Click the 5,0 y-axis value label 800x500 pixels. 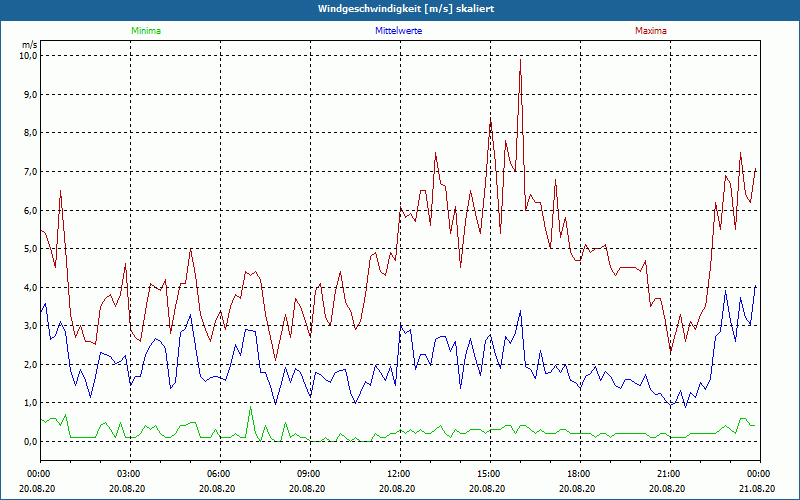point(29,249)
